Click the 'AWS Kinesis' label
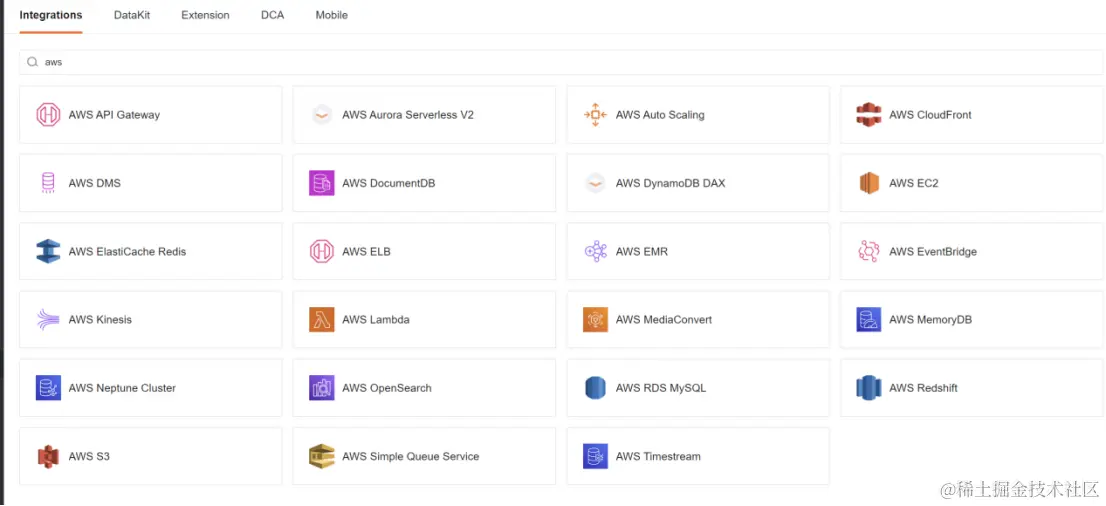 [100, 320]
